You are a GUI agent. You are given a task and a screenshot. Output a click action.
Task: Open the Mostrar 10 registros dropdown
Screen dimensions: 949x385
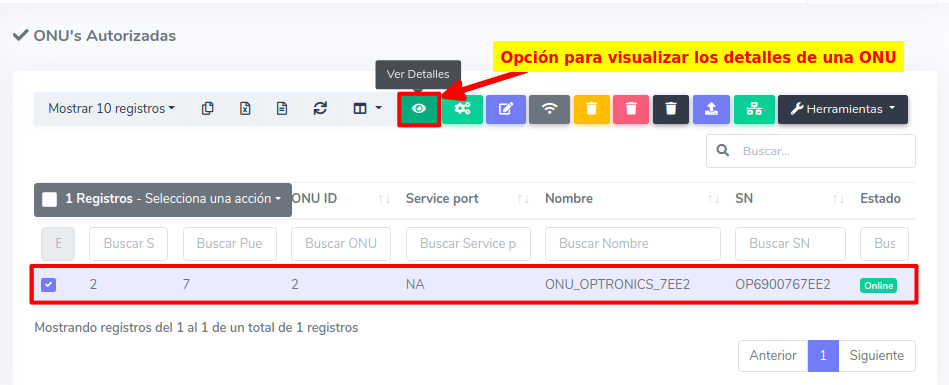coord(111,108)
